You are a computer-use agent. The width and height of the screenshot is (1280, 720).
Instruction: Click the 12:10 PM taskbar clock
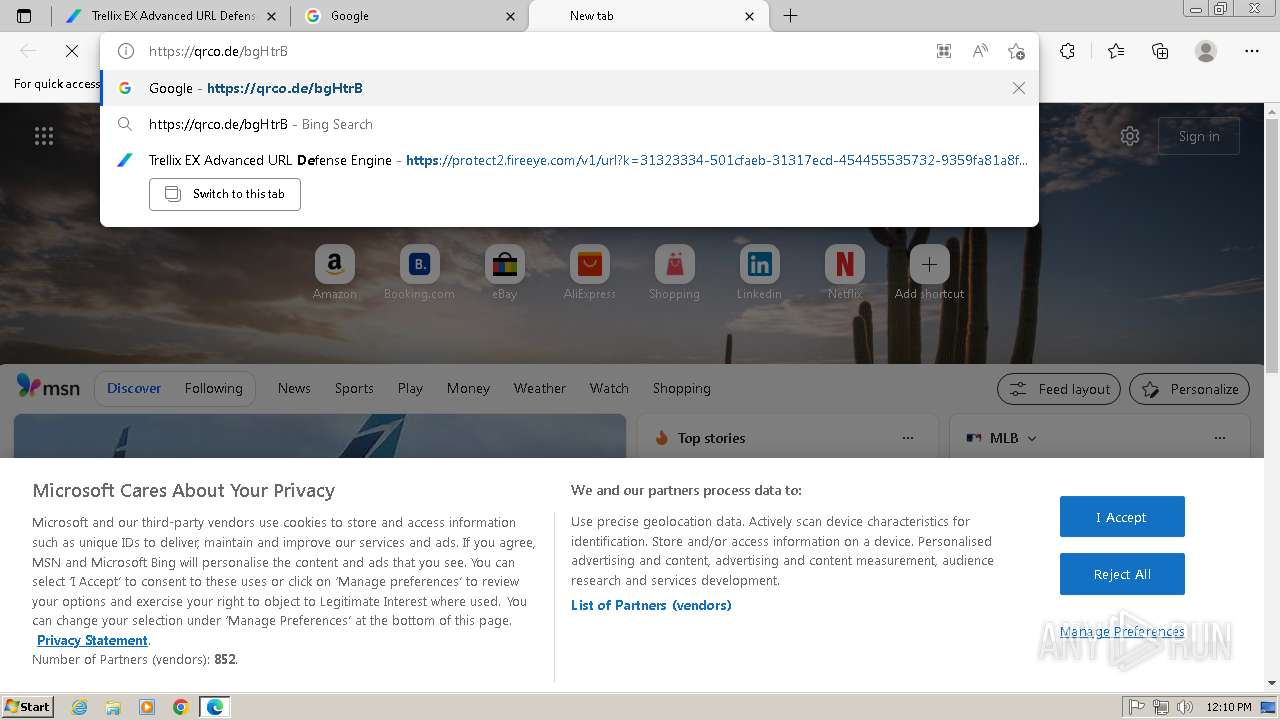(x=1229, y=707)
